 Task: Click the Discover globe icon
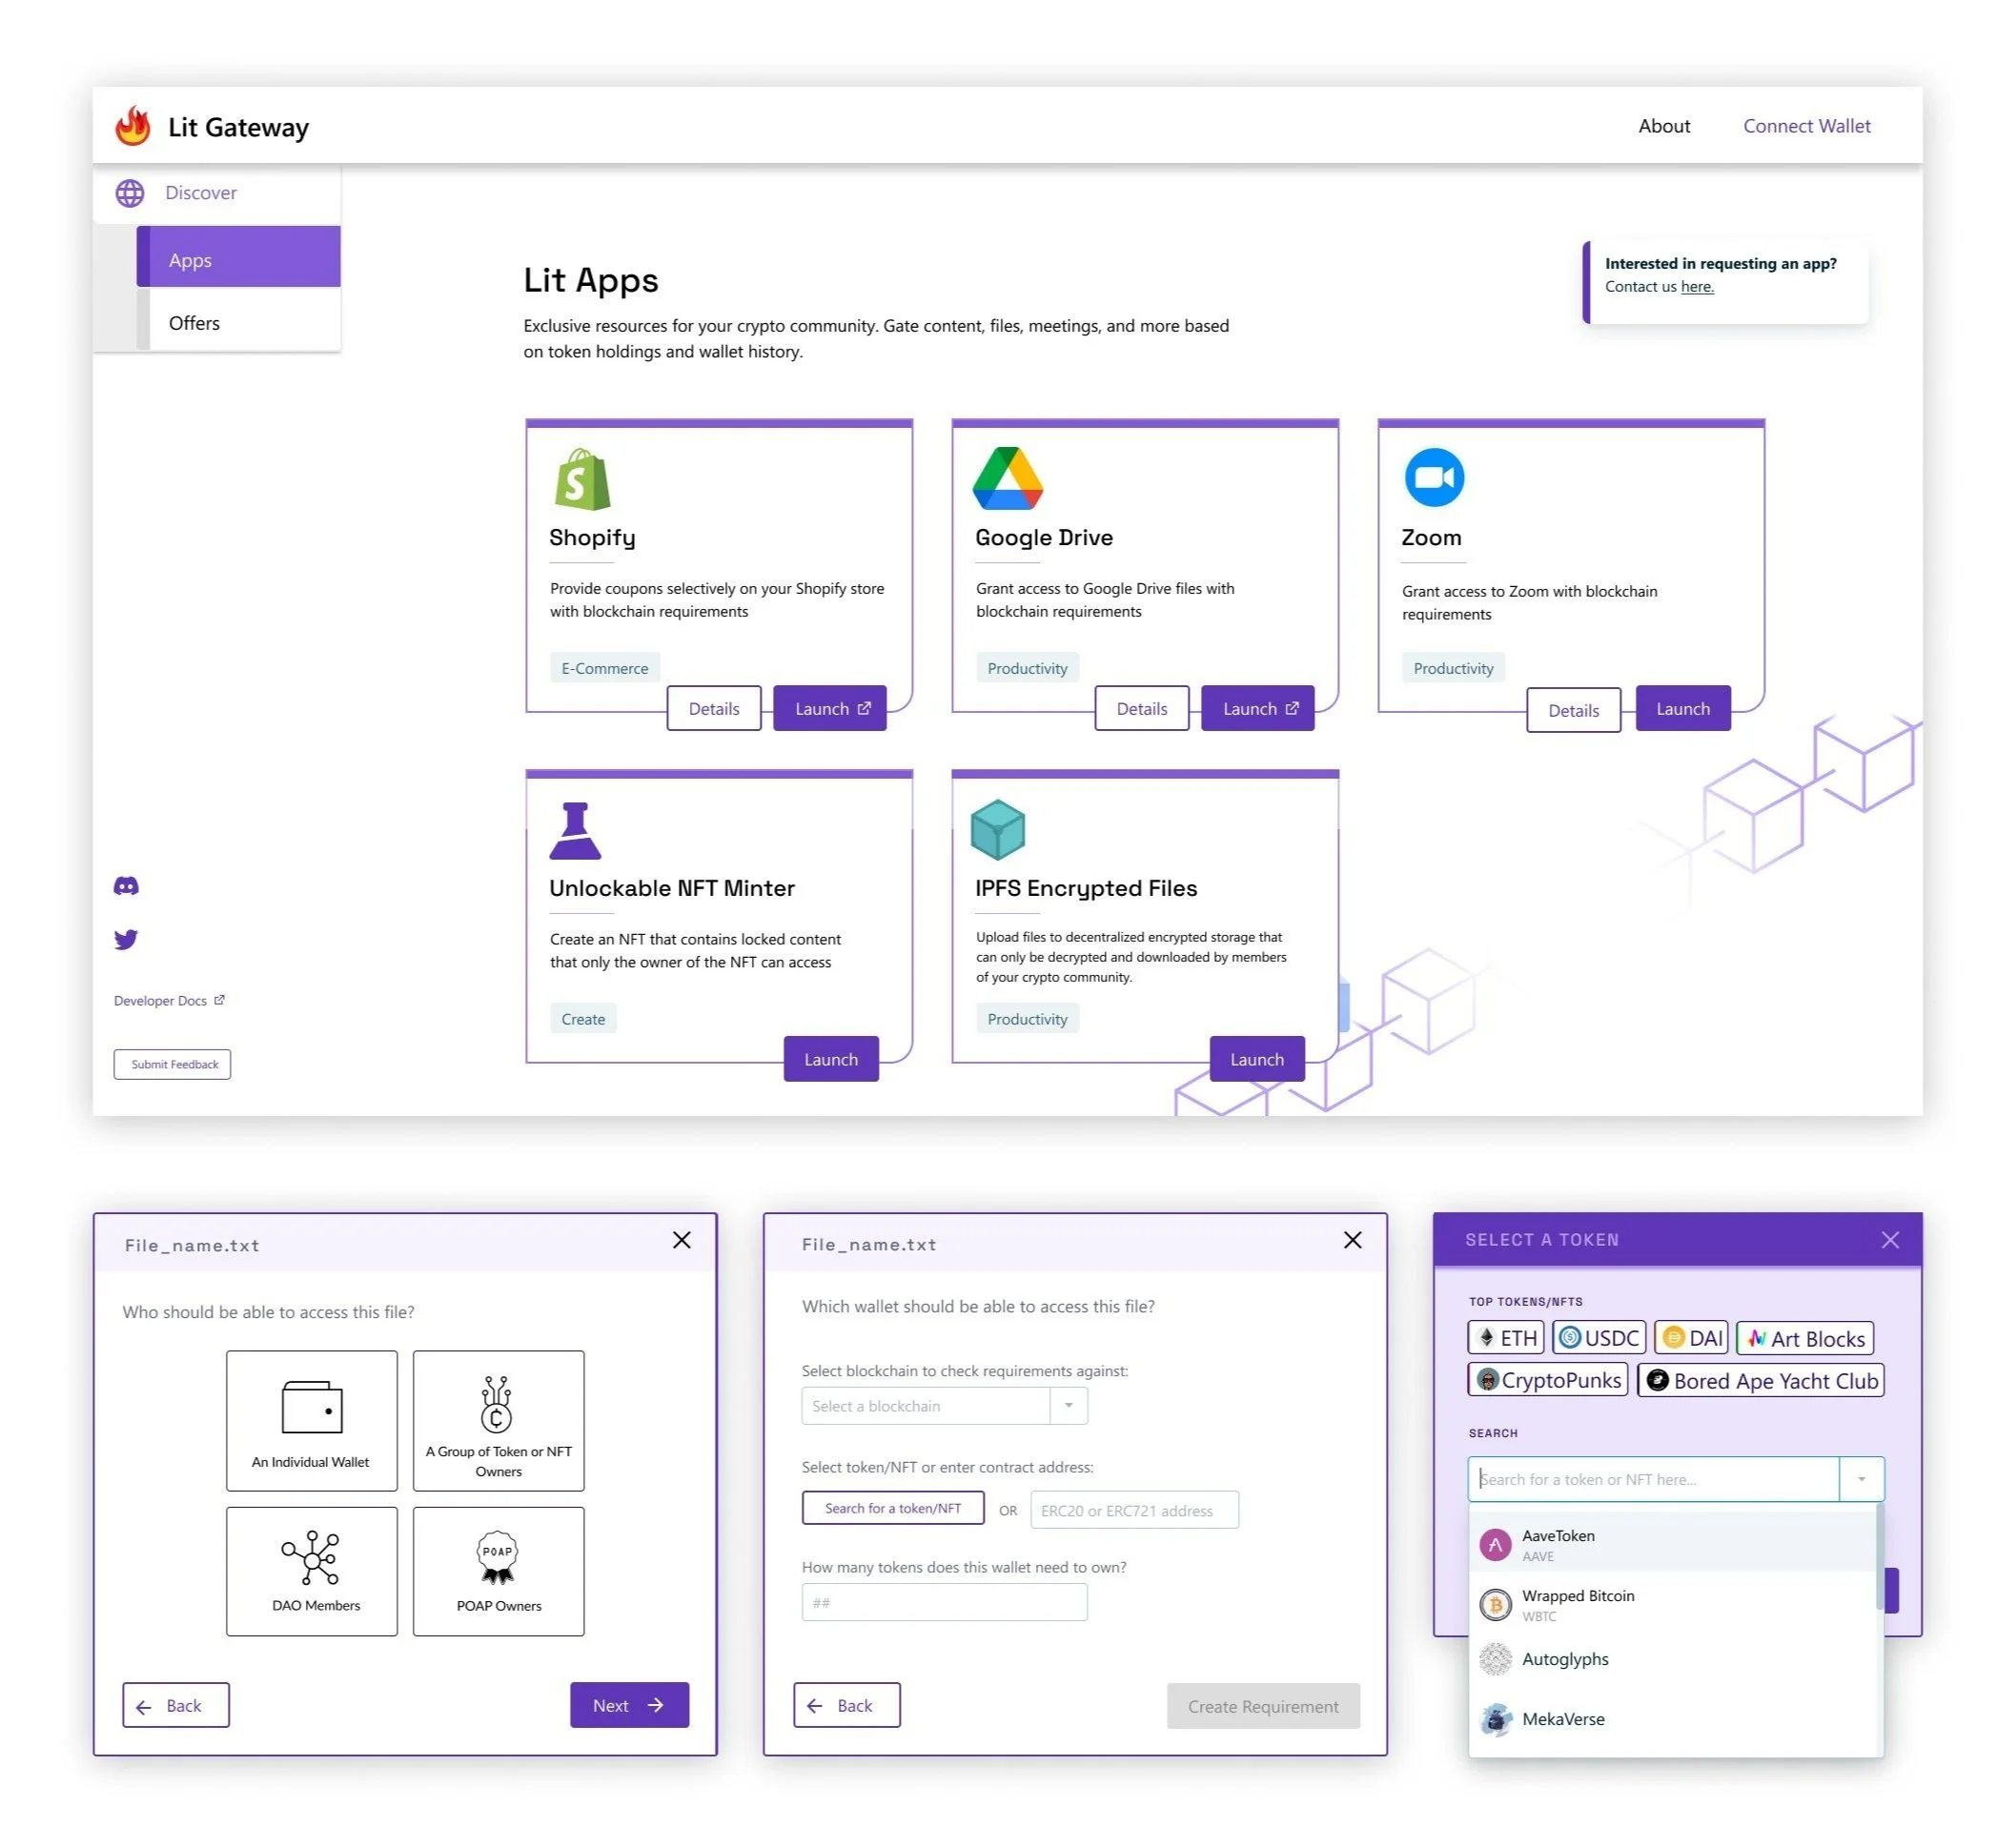point(130,193)
